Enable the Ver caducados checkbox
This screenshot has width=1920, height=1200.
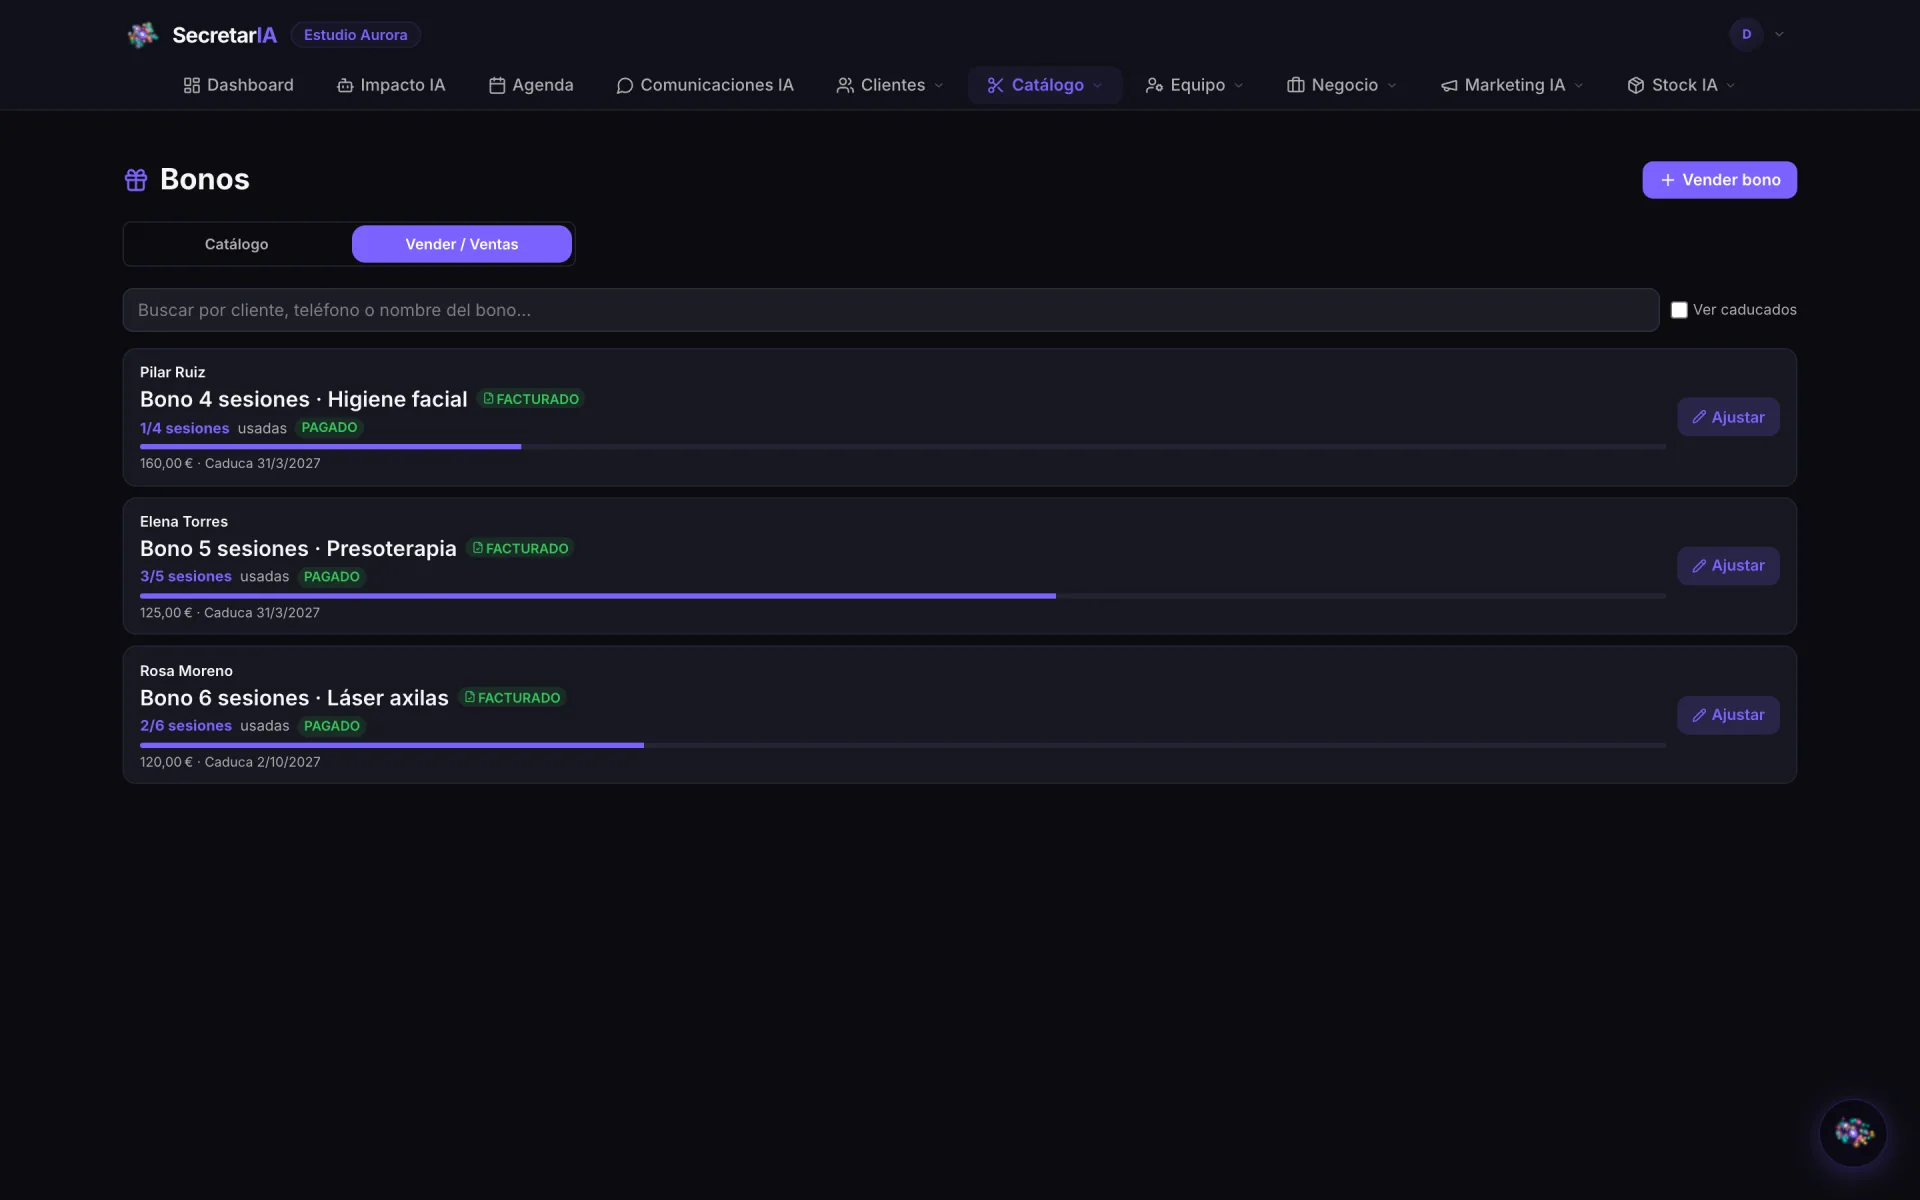click(x=1679, y=310)
